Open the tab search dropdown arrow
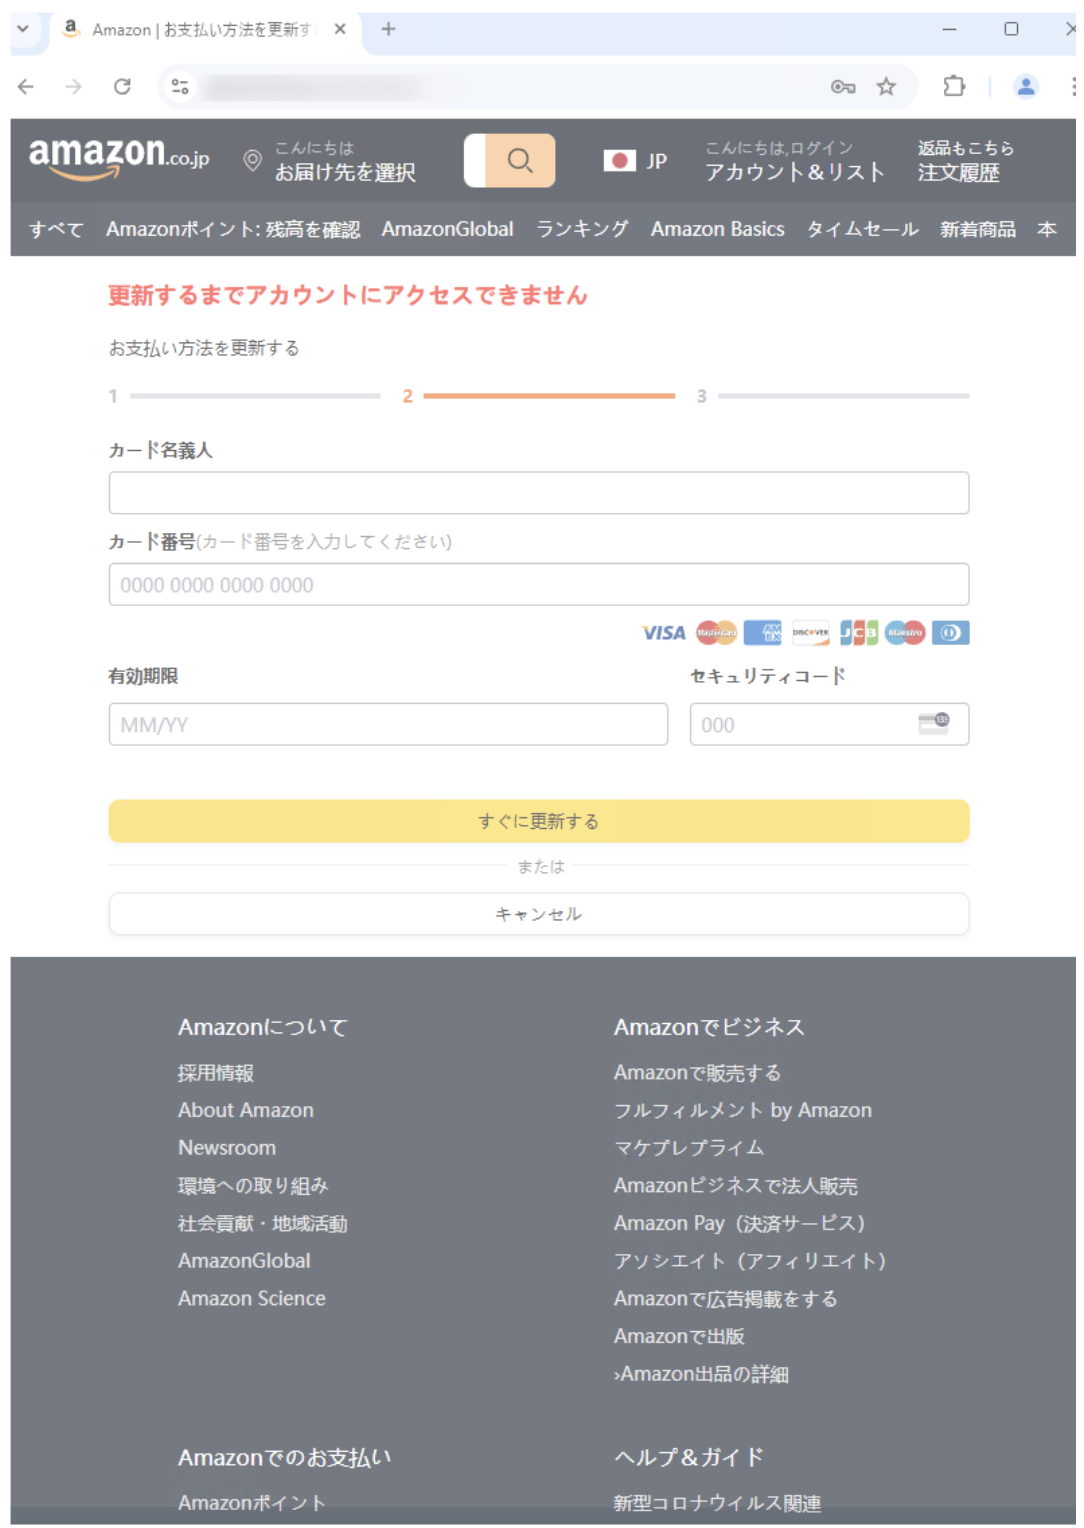 [x=22, y=29]
